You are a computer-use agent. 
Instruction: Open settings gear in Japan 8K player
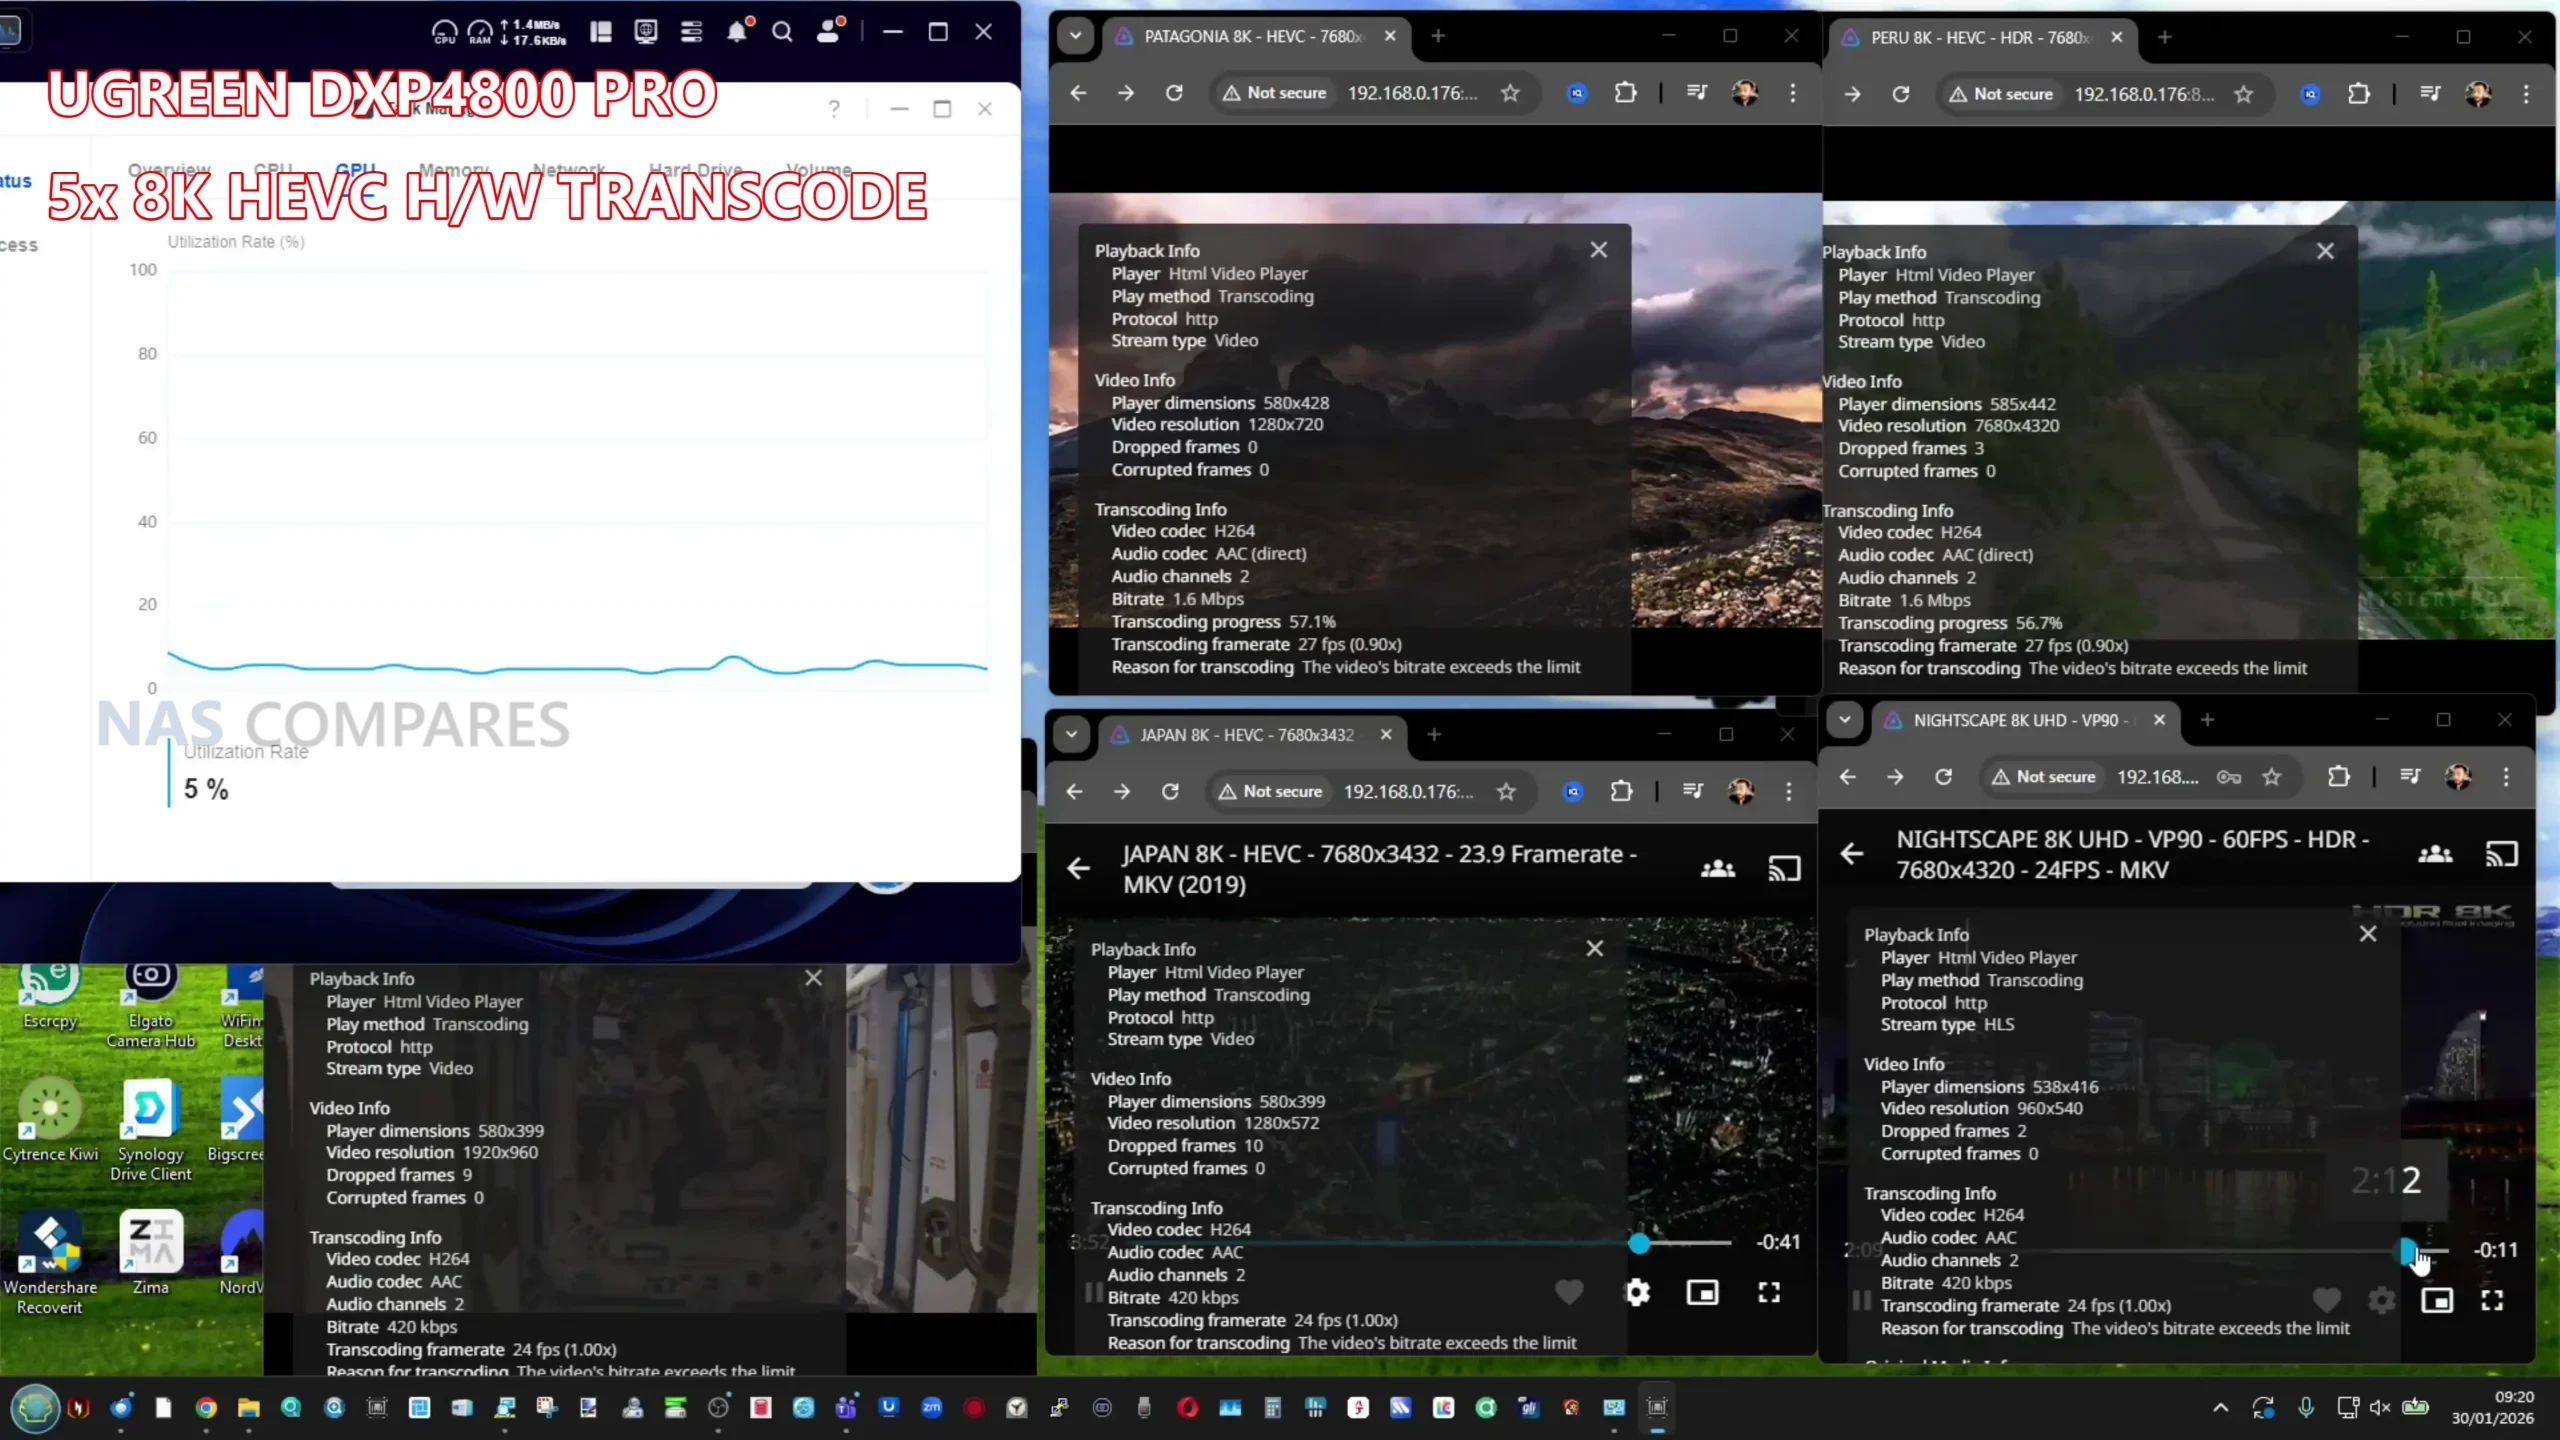point(1637,1293)
